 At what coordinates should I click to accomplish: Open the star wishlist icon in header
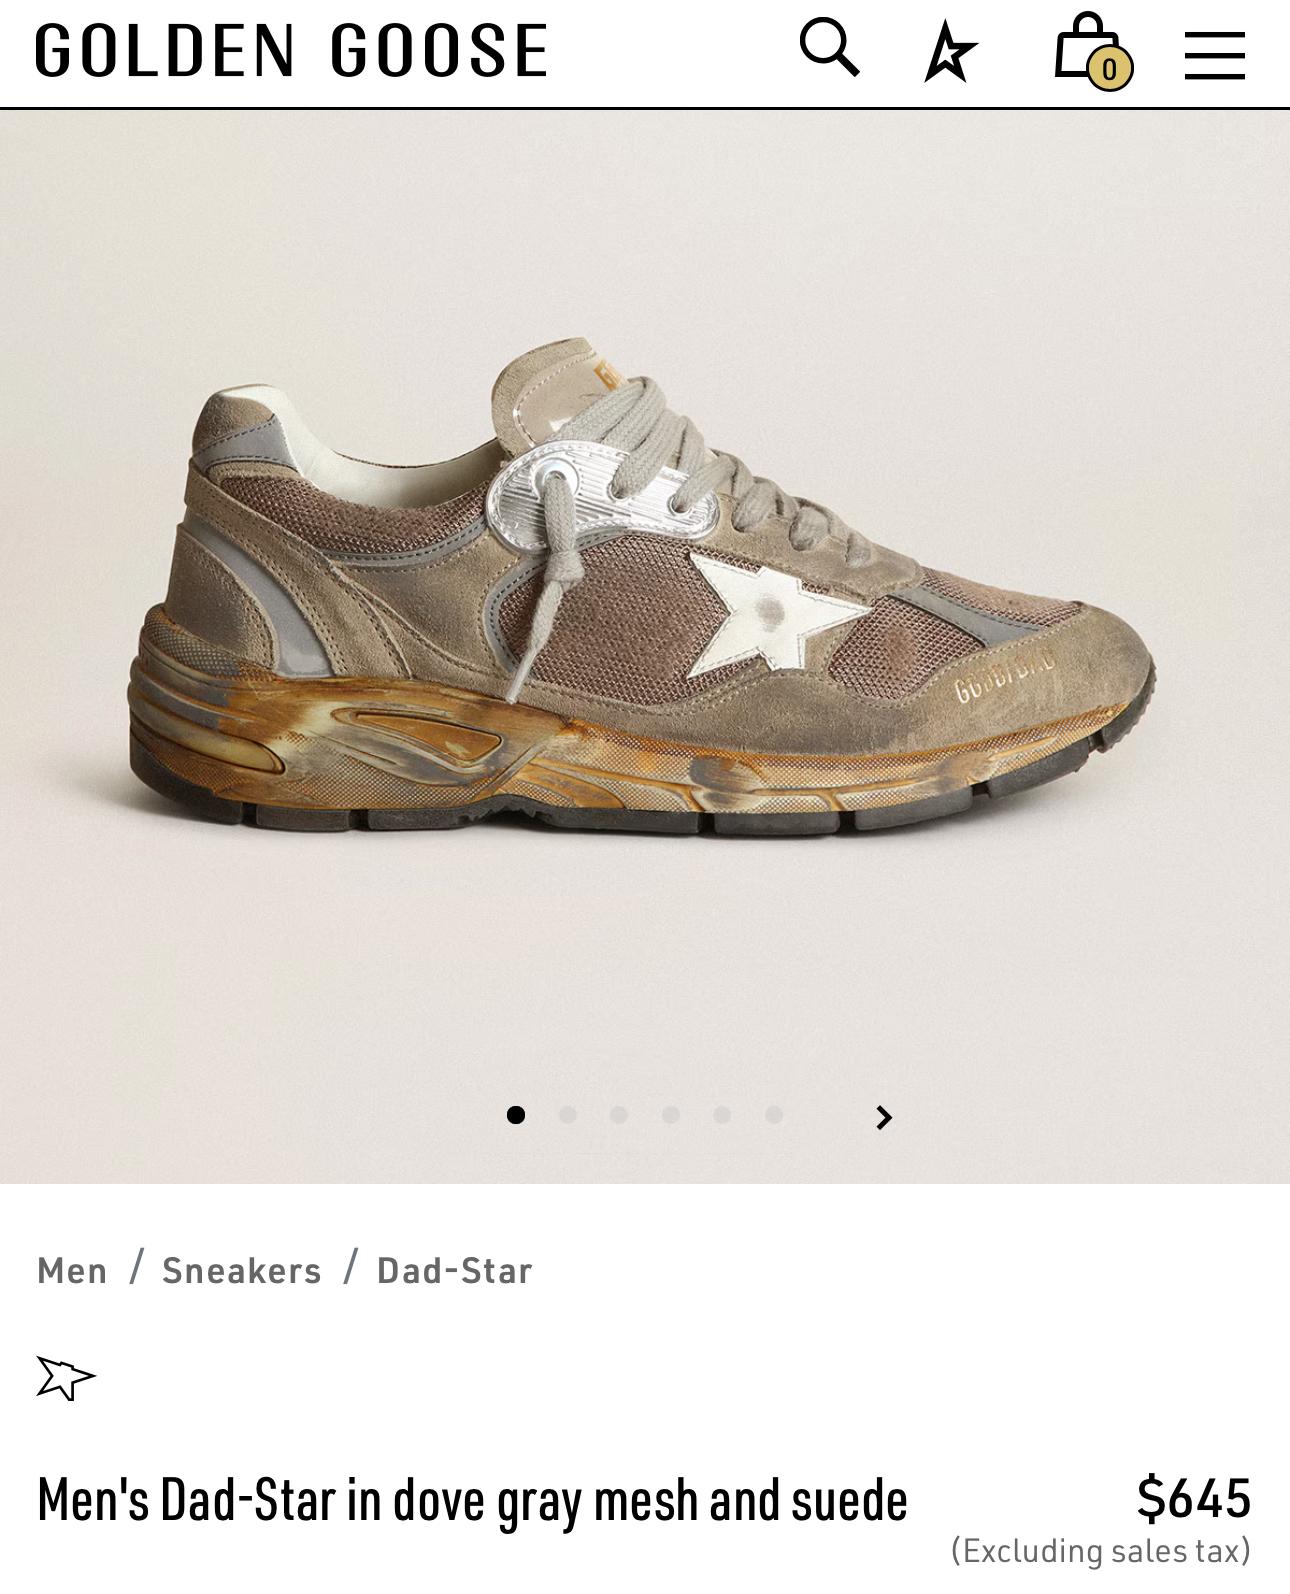click(x=950, y=51)
